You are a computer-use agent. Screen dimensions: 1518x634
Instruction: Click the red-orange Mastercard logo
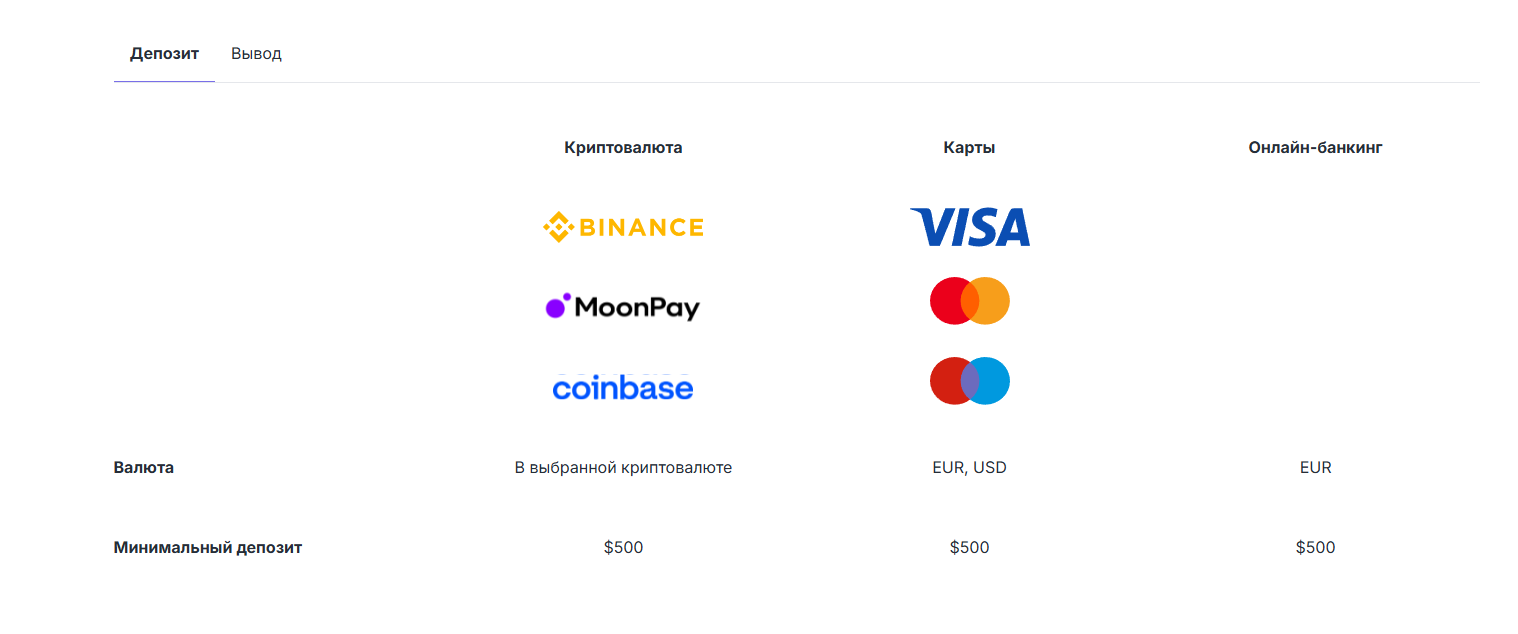969,301
